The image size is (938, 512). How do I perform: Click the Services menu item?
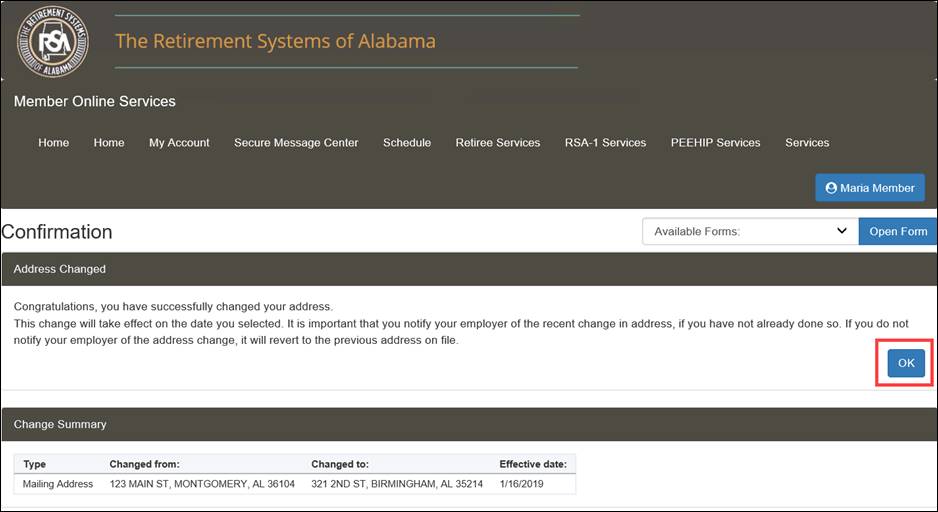[x=807, y=143]
